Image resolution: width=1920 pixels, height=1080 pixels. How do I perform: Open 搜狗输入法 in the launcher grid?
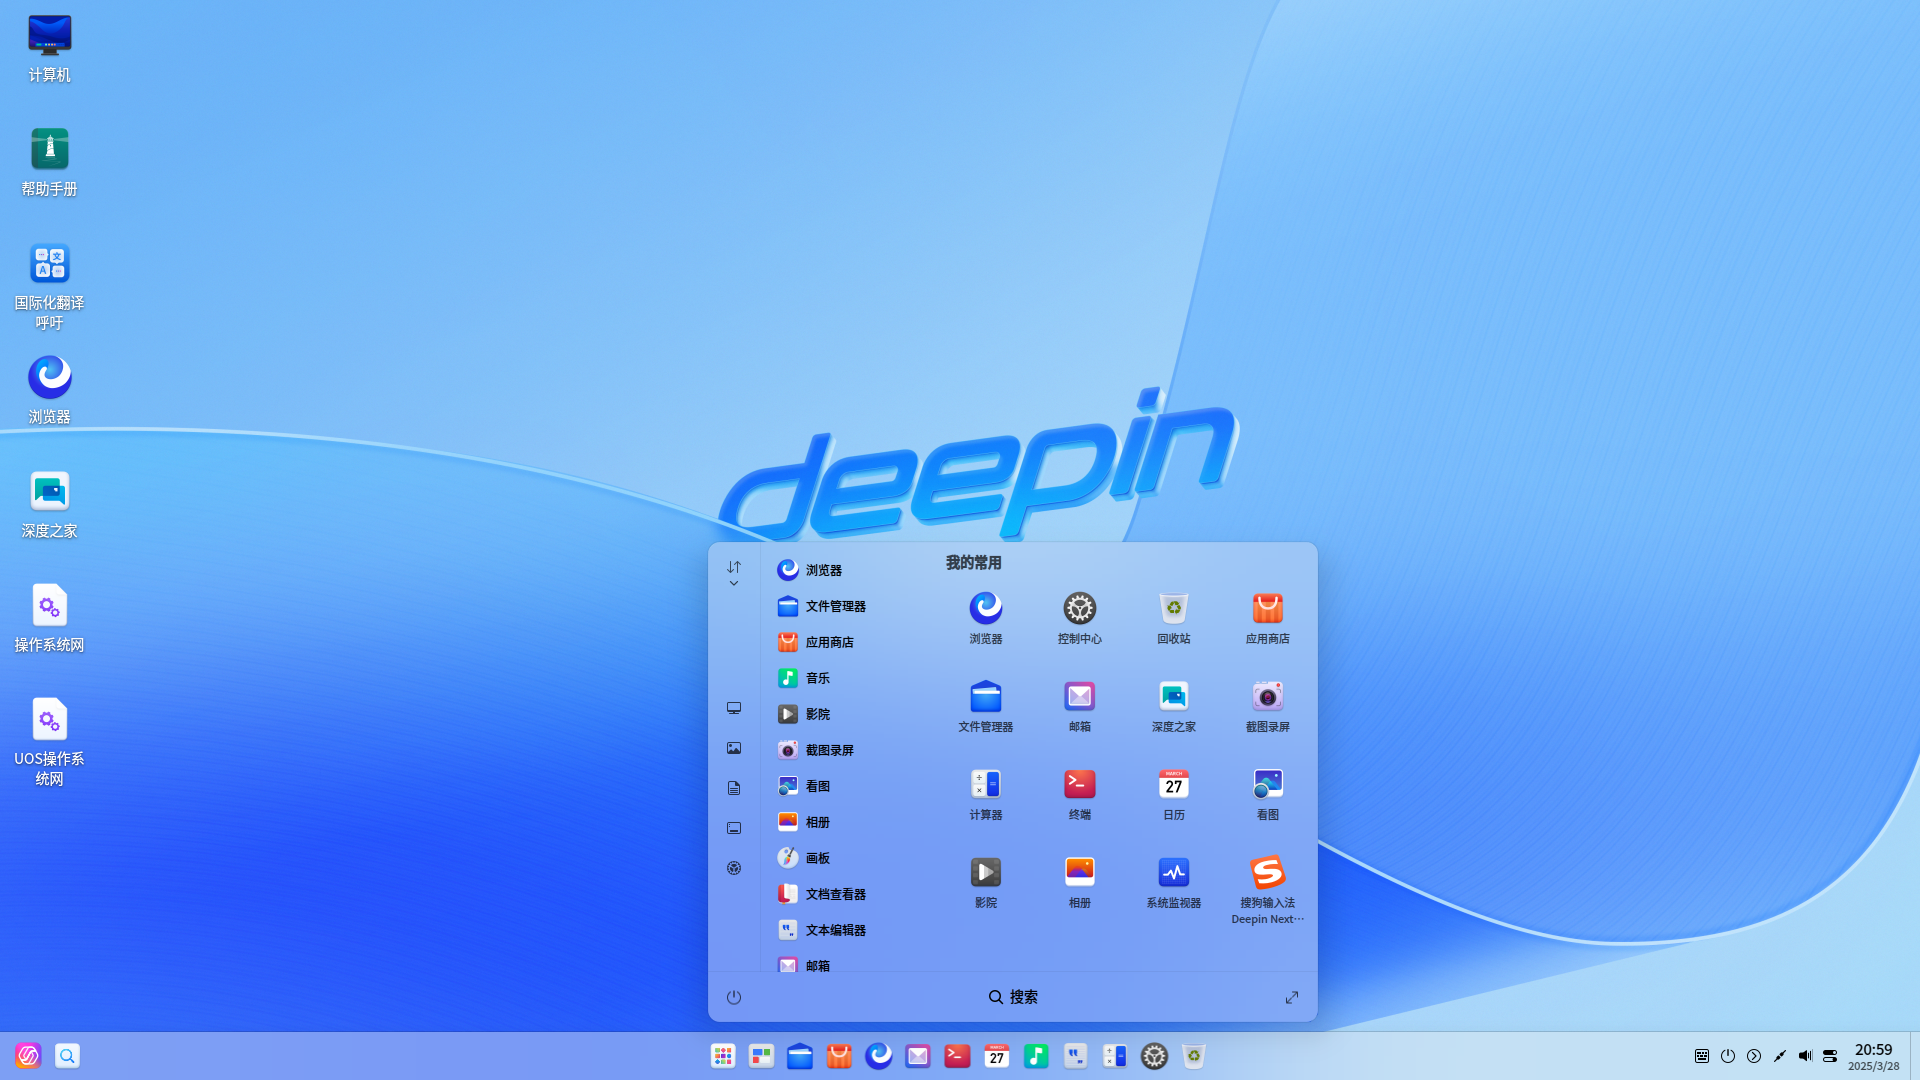[1267, 889]
